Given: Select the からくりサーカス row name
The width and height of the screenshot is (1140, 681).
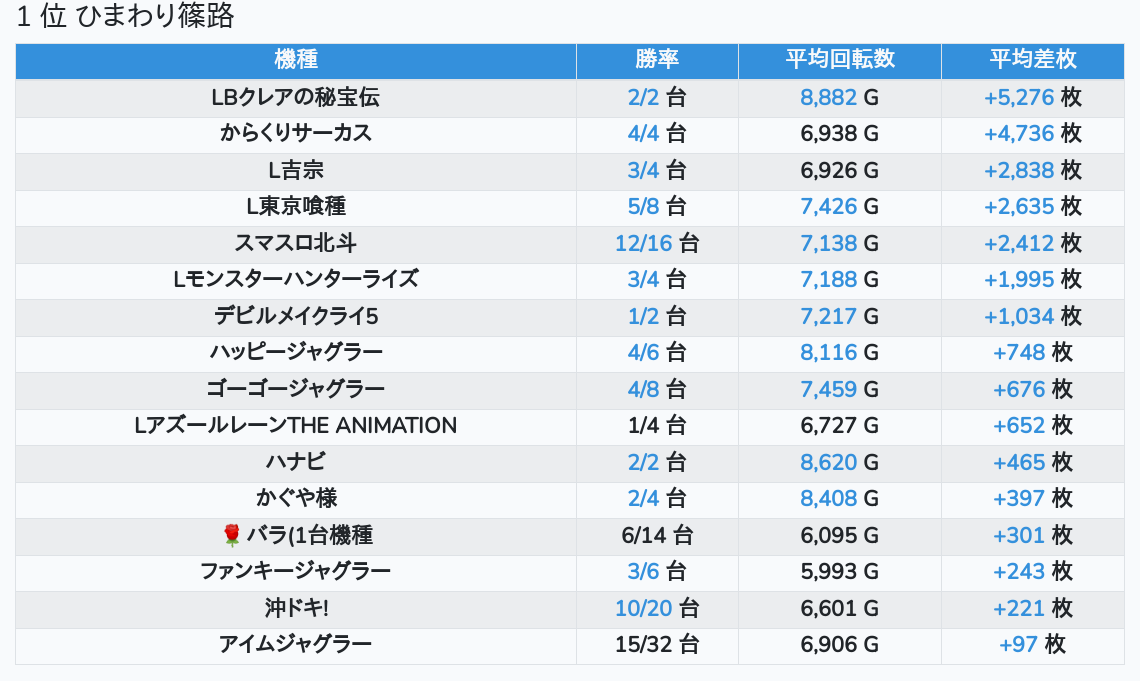Looking at the screenshot, I should click(x=295, y=133).
